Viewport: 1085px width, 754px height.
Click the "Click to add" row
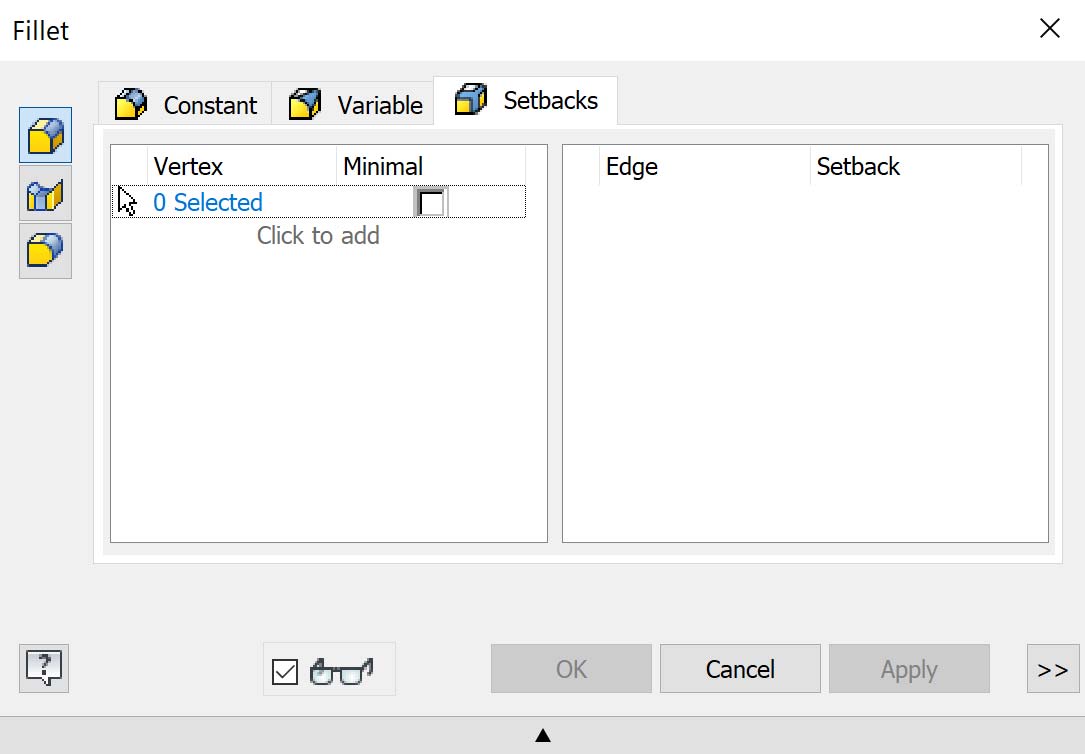(318, 236)
